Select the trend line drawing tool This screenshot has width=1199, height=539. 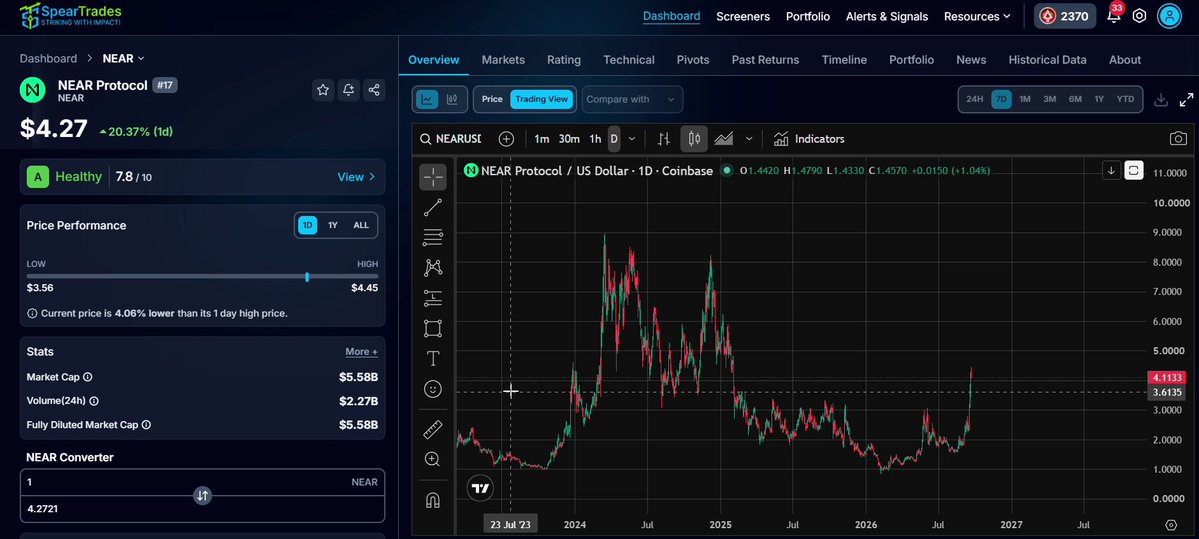433,207
